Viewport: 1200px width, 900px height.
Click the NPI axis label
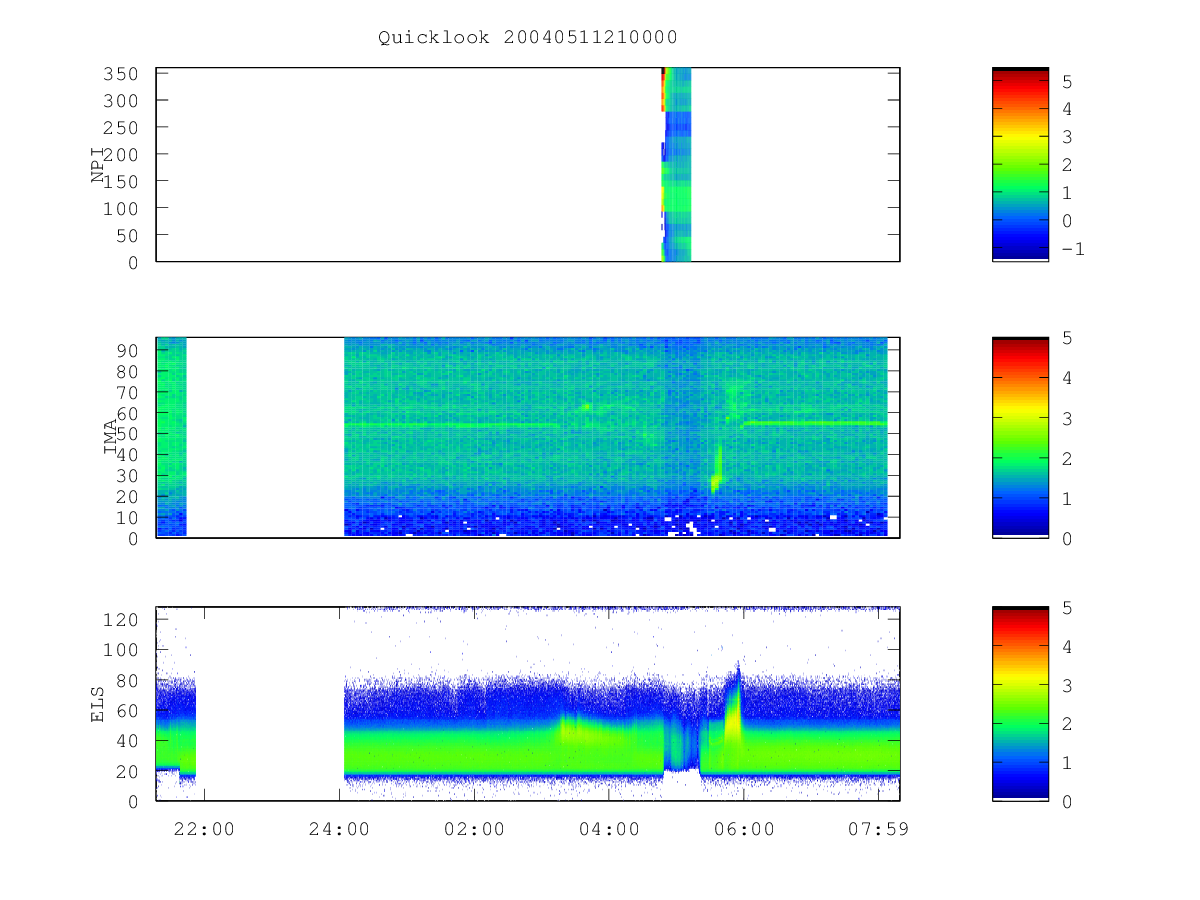click(x=98, y=164)
